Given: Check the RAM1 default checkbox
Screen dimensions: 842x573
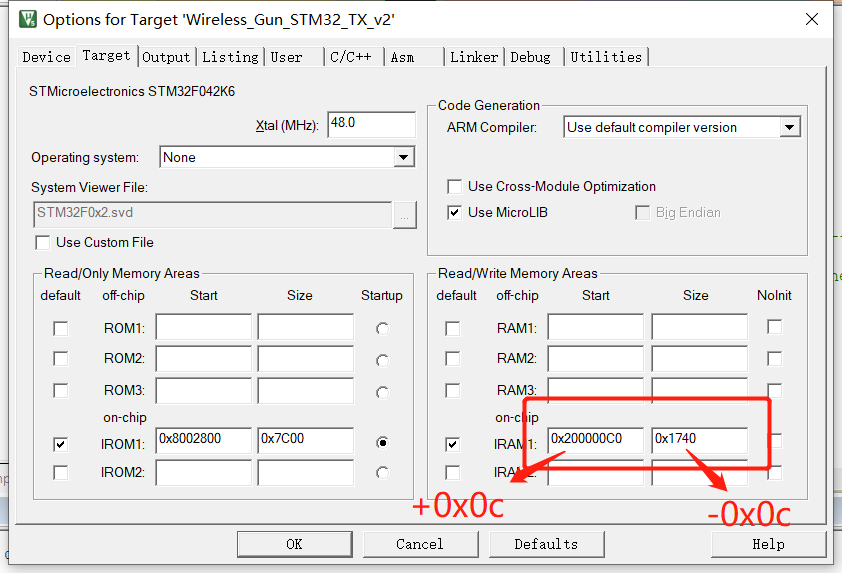Looking at the screenshot, I should pyautogui.click(x=453, y=328).
